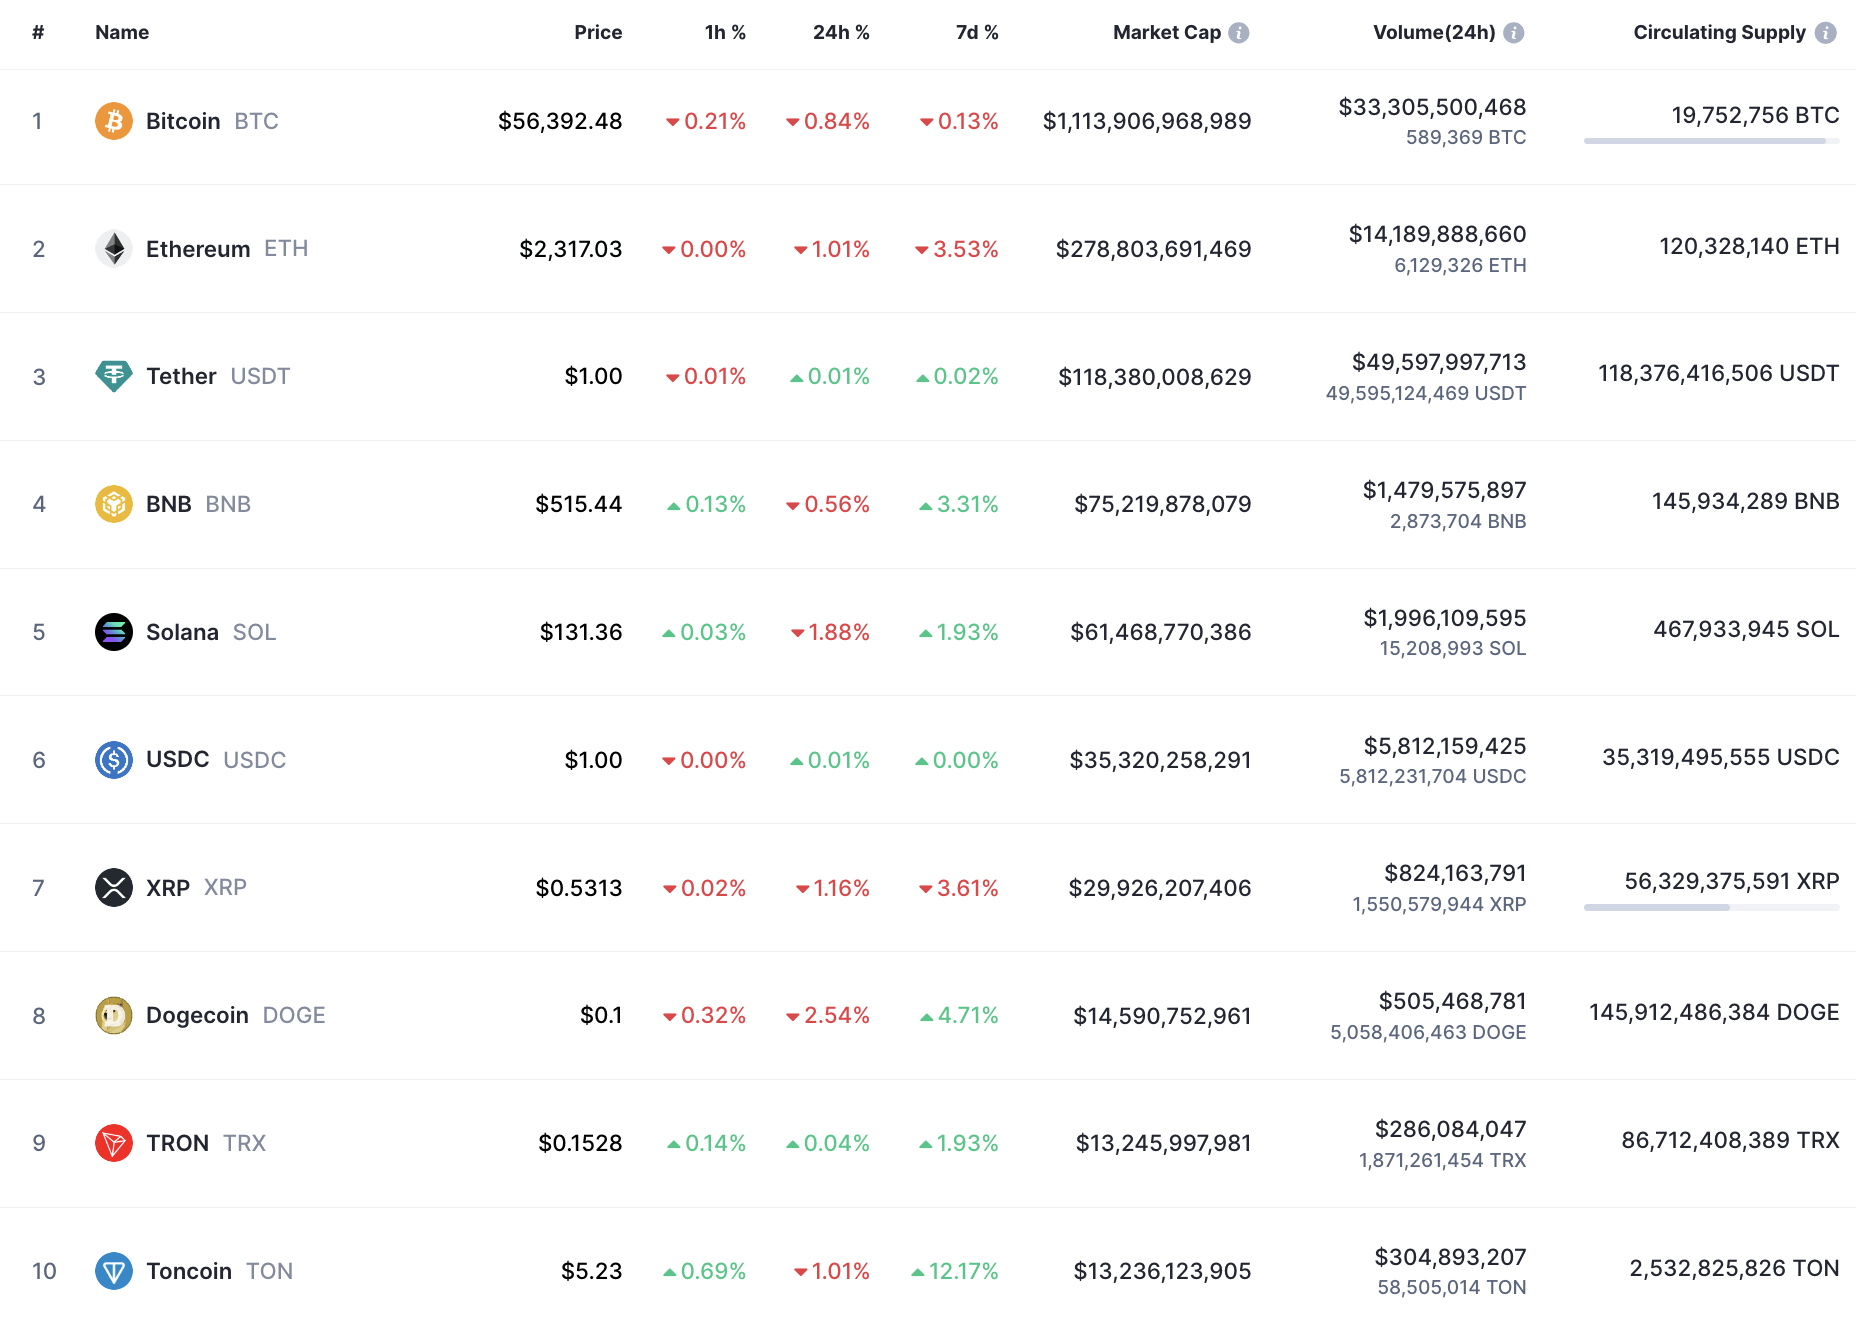Sort table by Price column header
This screenshot has height=1324, width=1856.
pyautogui.click(x=598, y=33)
